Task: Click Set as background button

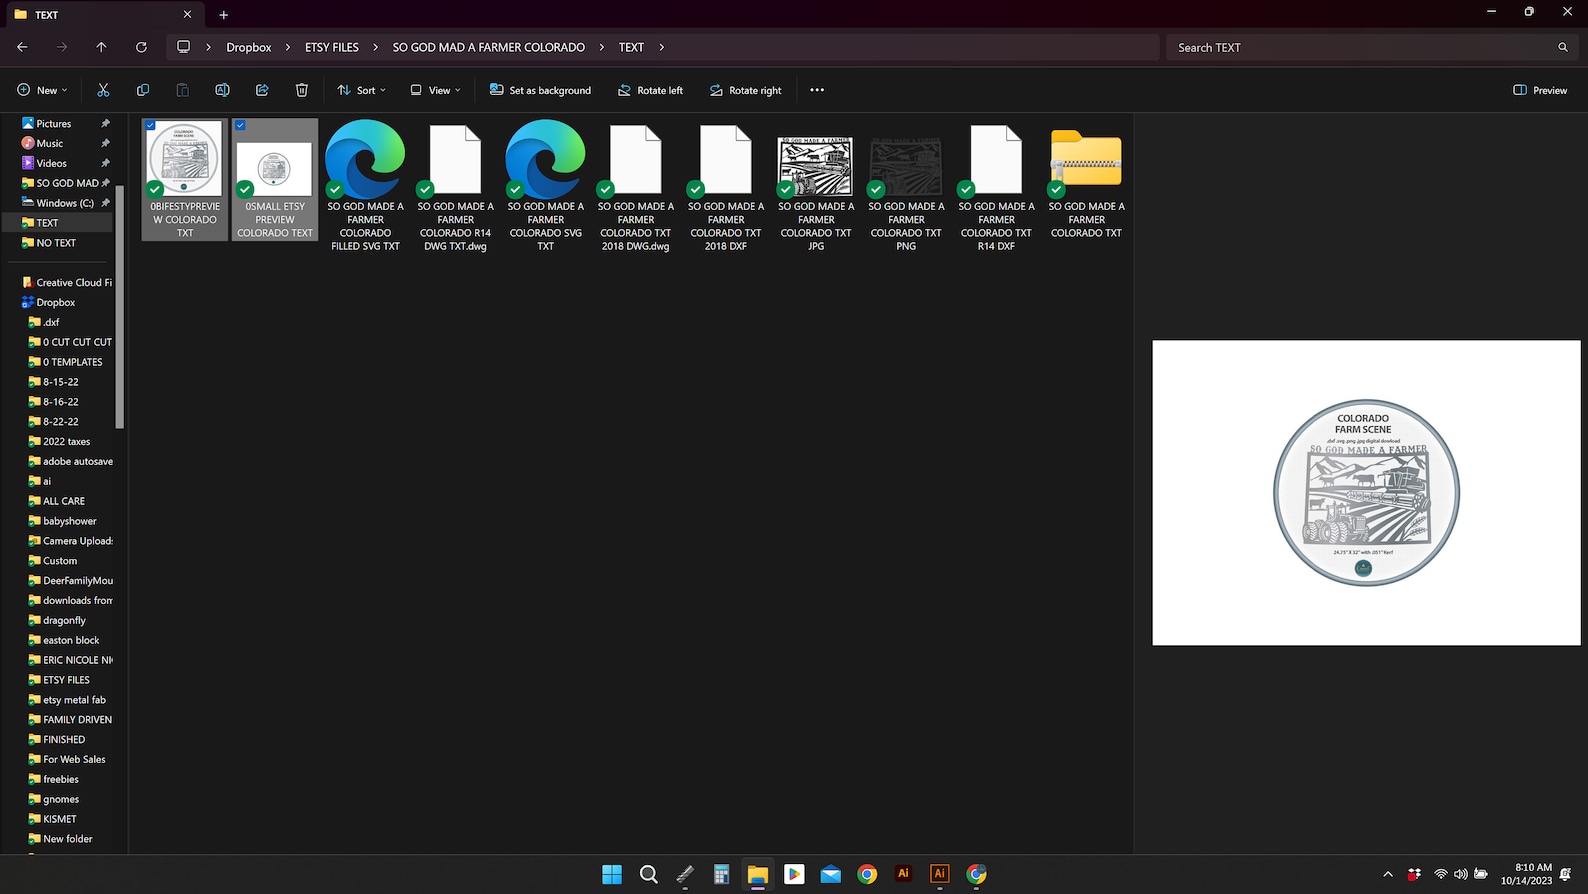Action: coord(540,90)
